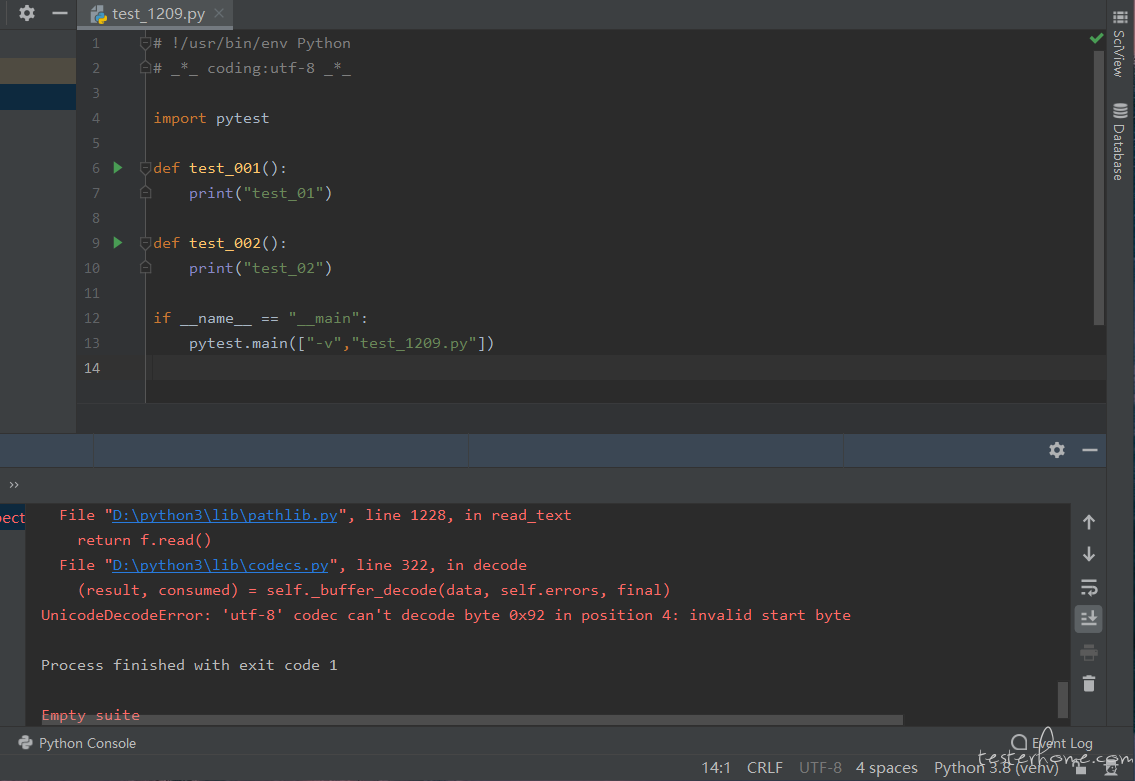
Task: Collapse the test_001 function fold marker
Action: coord(145,168)
